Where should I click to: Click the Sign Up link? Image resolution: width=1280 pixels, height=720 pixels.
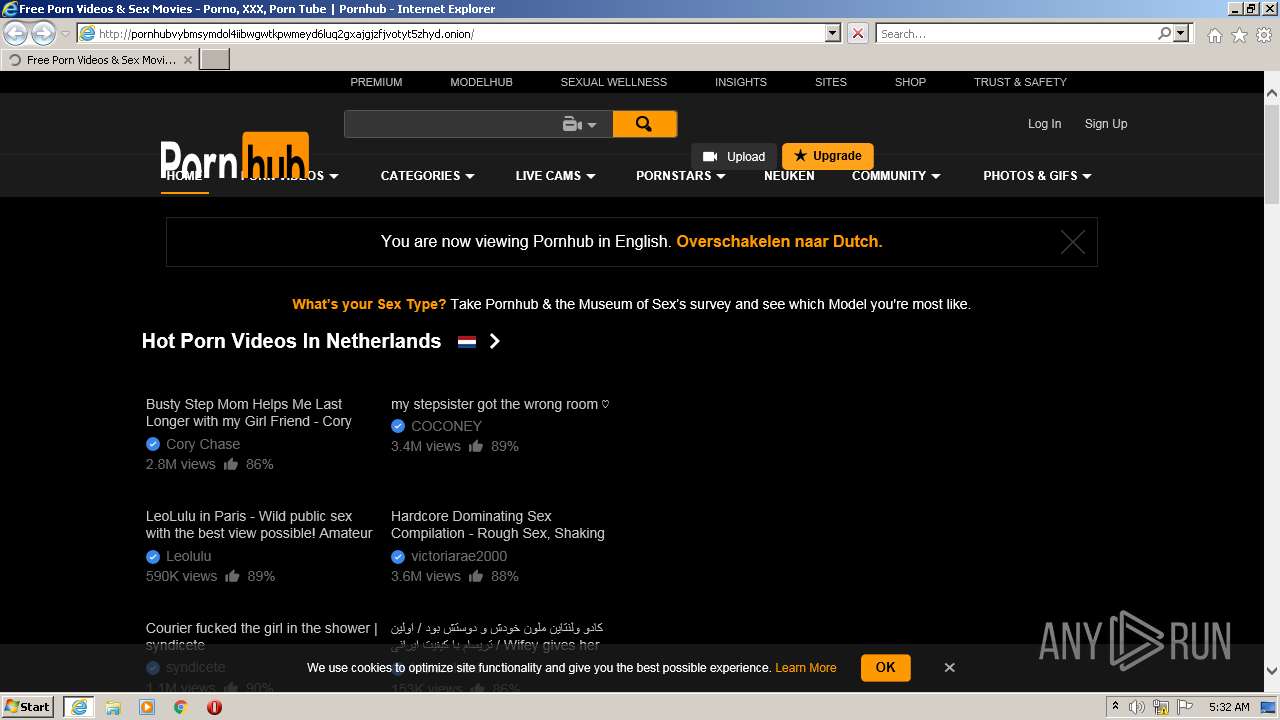1106,124
